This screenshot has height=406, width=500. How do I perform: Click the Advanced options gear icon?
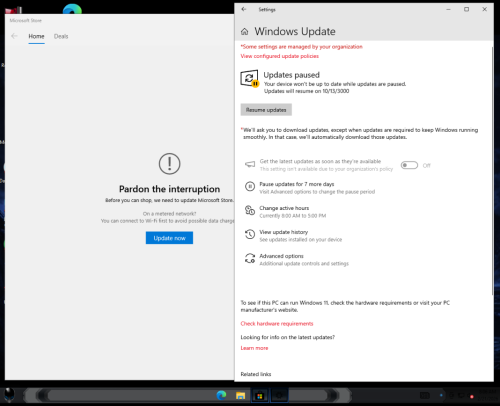point(250,258)
